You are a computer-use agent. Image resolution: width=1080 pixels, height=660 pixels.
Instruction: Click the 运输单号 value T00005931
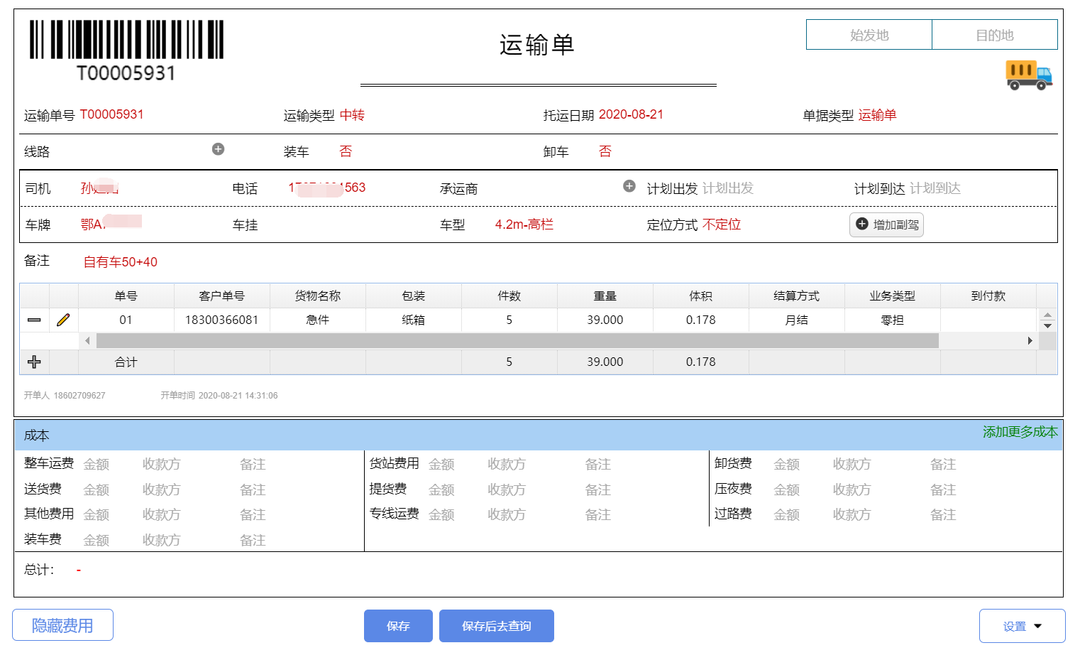click(112, 114)
